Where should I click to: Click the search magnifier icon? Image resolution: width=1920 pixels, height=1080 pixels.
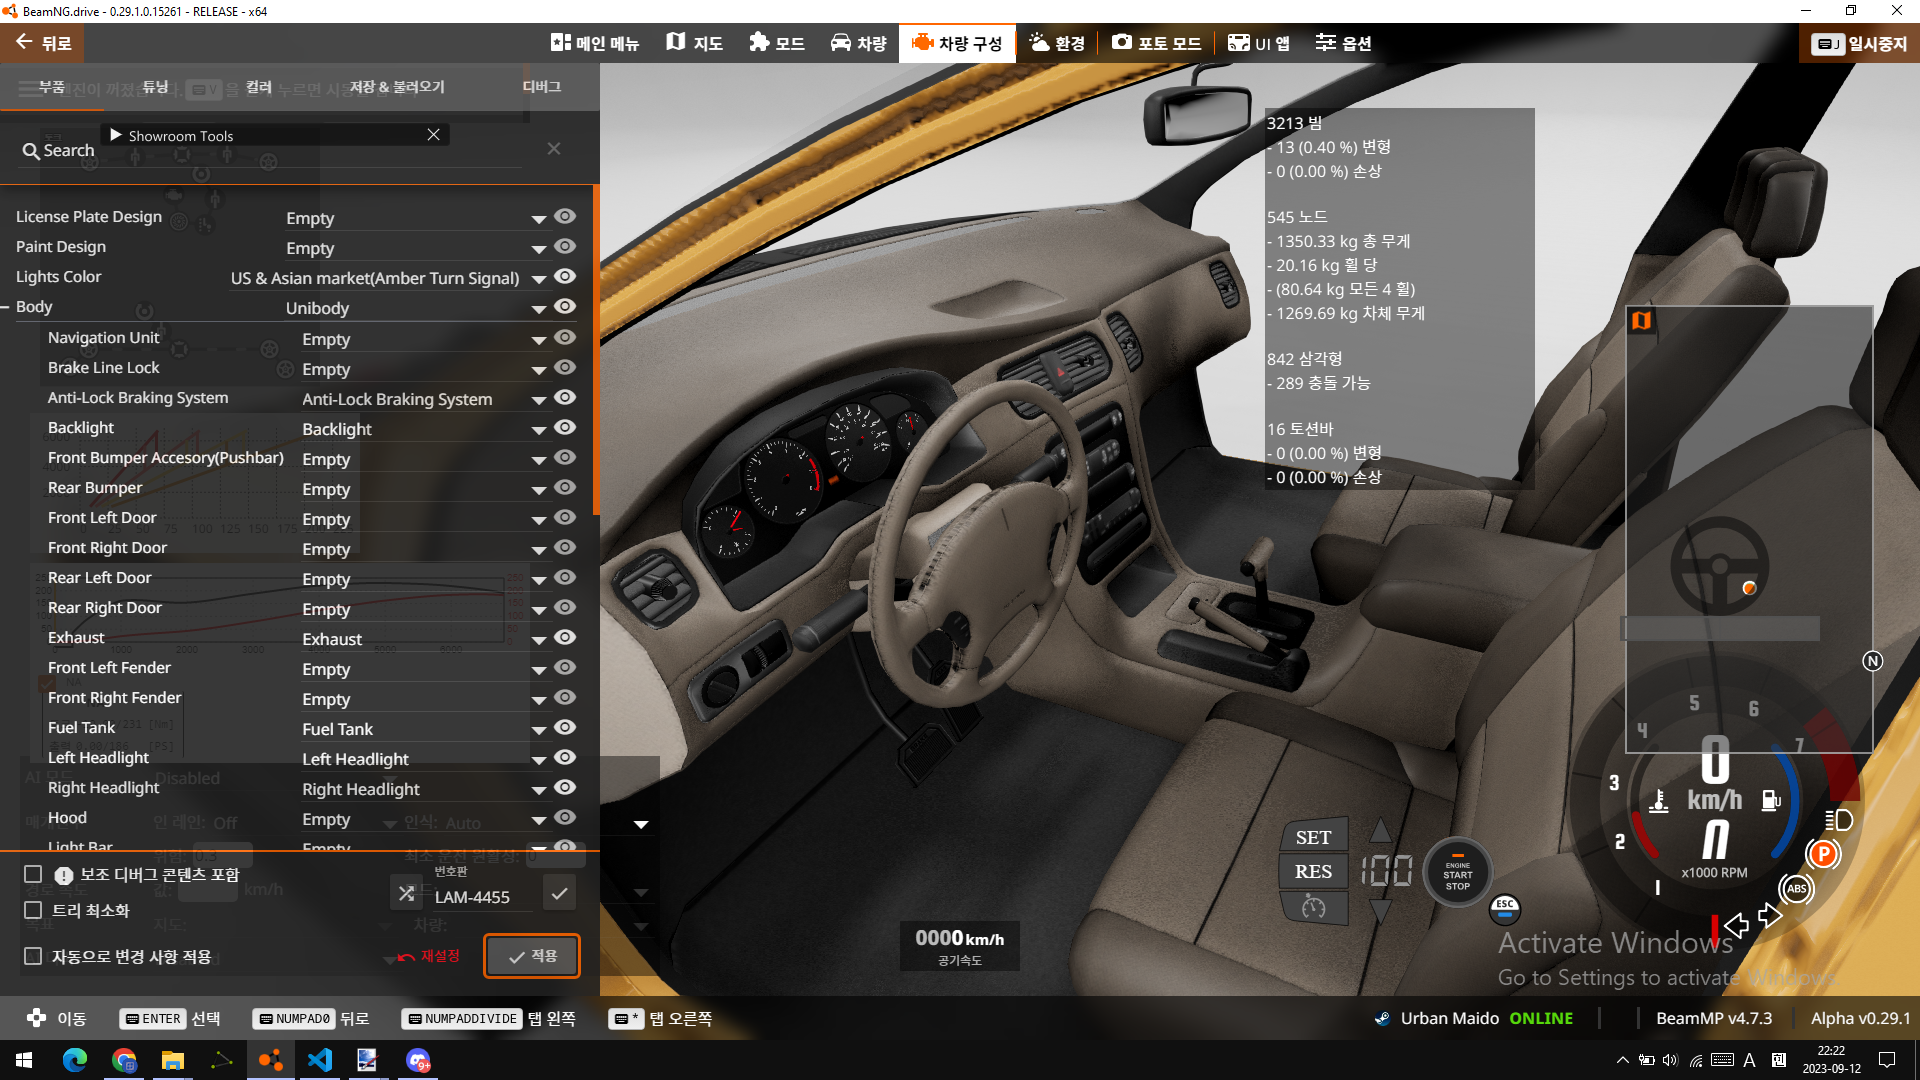(x=31, y=151)
